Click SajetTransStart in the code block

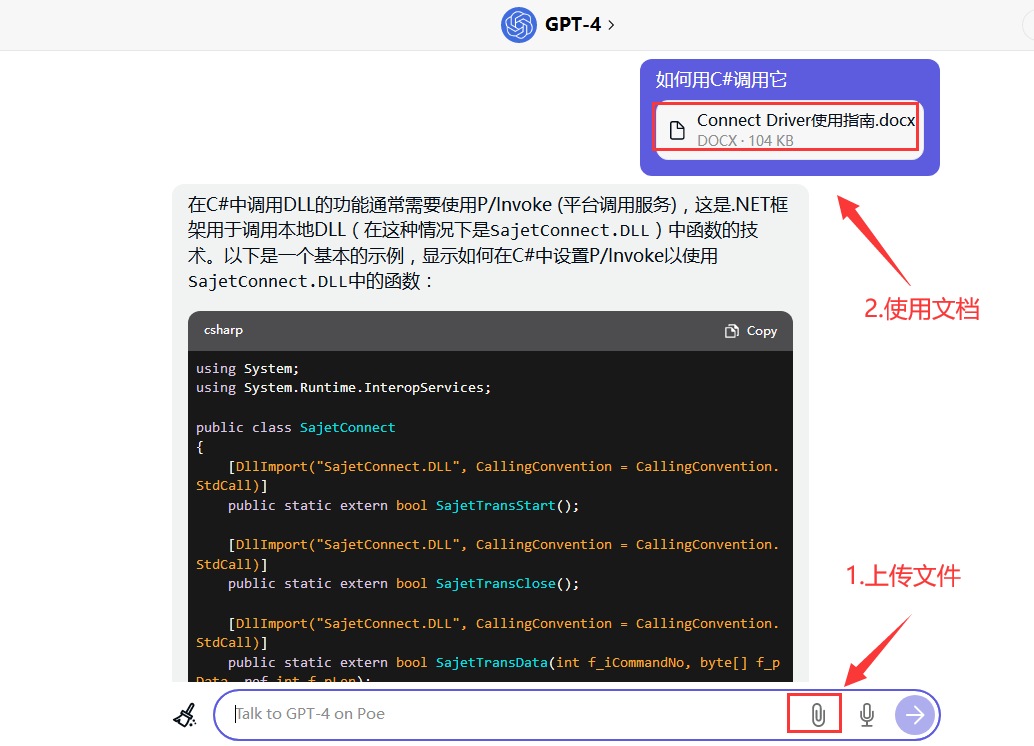click(x=495, y=506)
